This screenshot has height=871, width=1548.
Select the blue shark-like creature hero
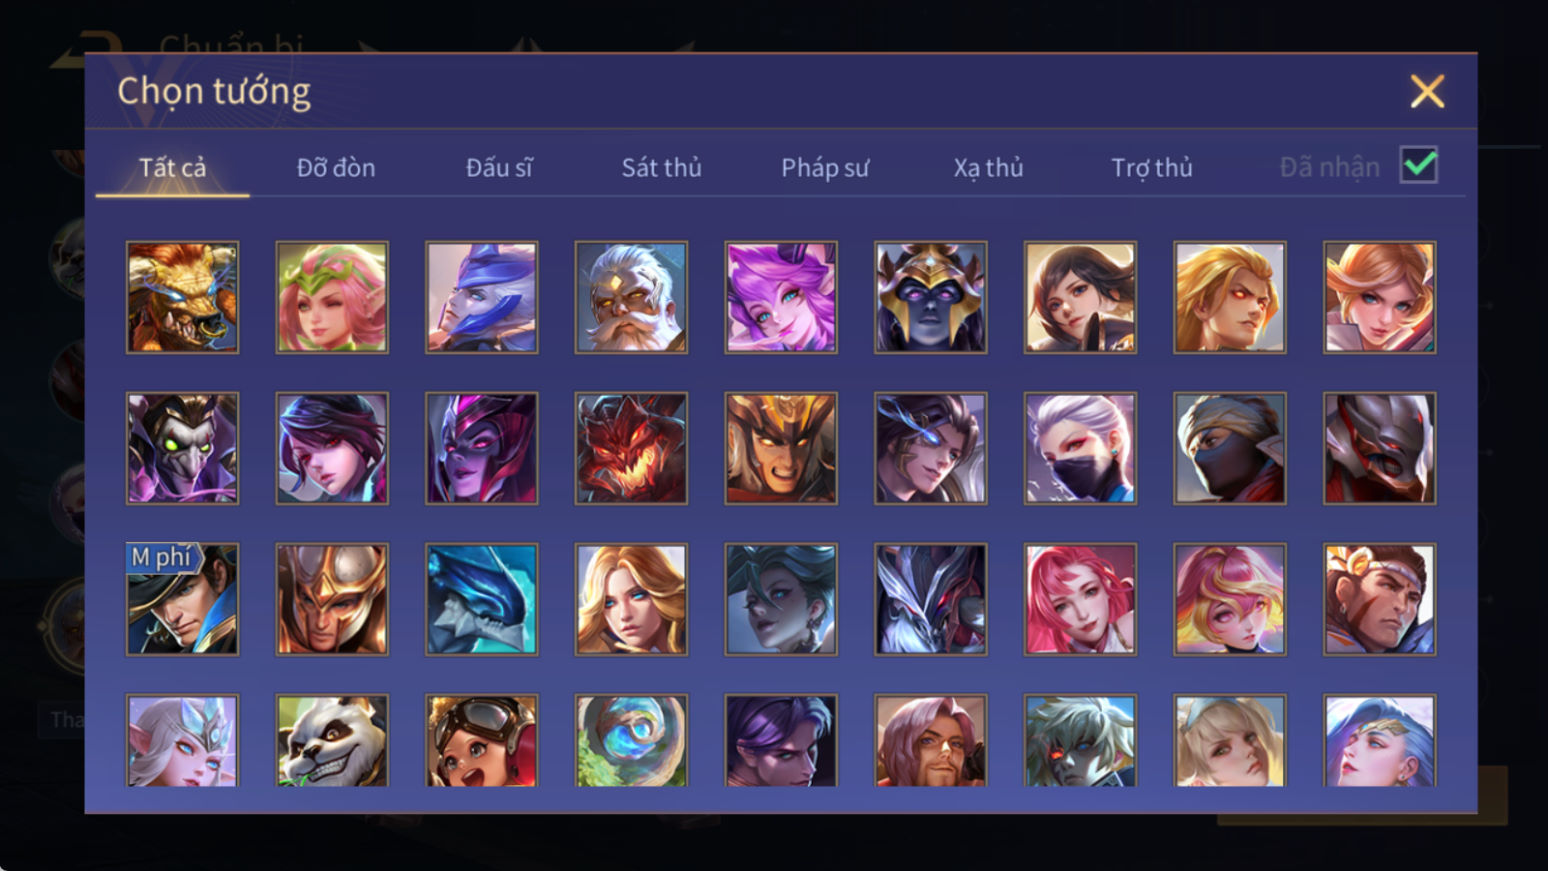[x=481, y=599]
